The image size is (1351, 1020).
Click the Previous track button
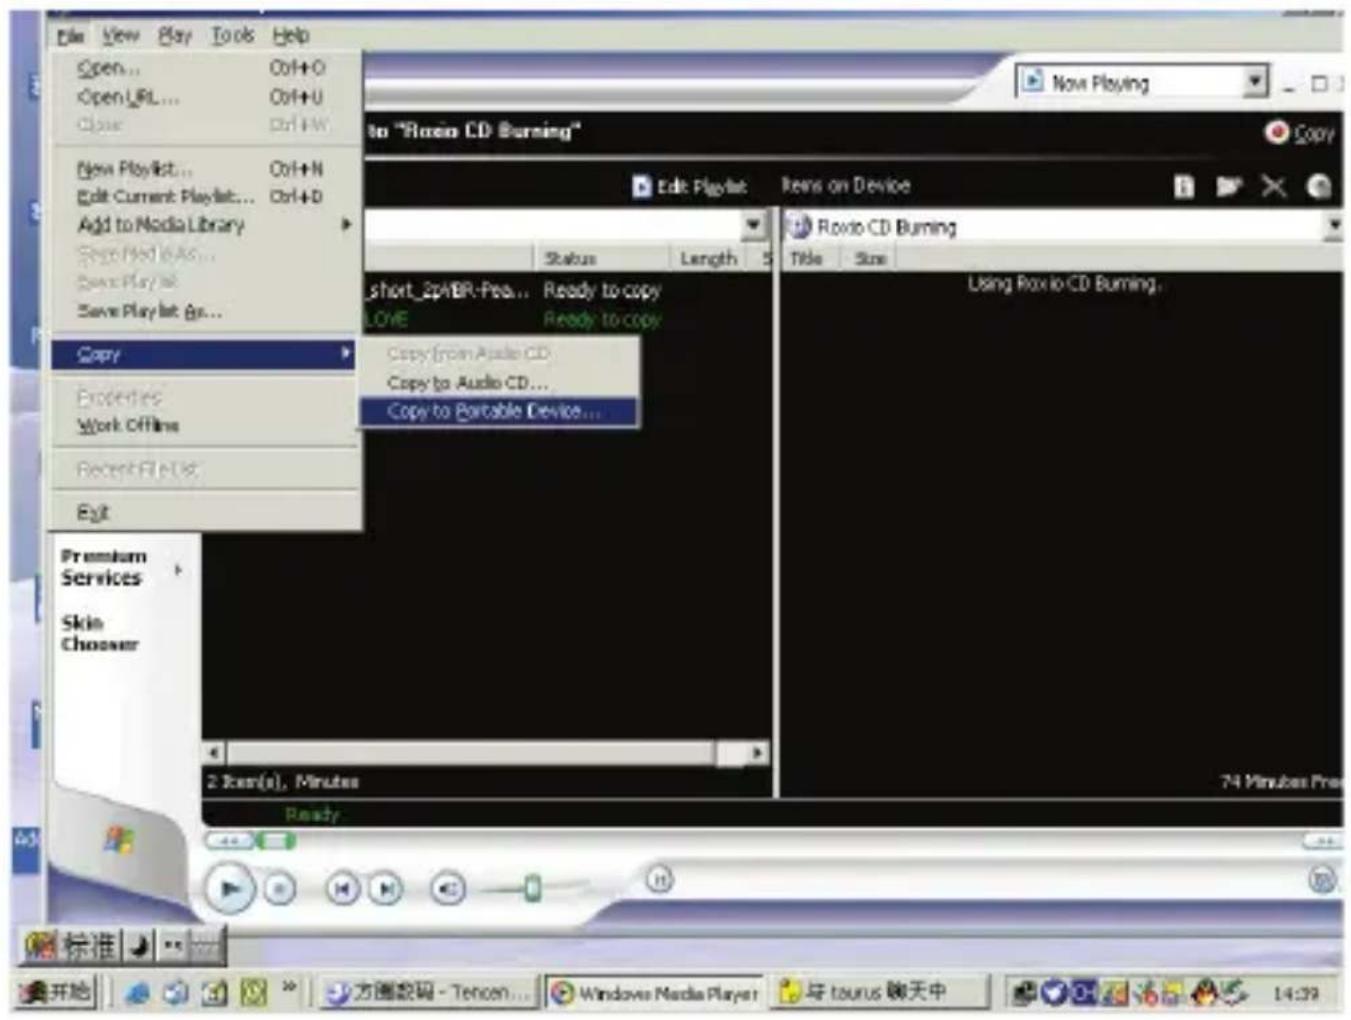coord(343,888)
